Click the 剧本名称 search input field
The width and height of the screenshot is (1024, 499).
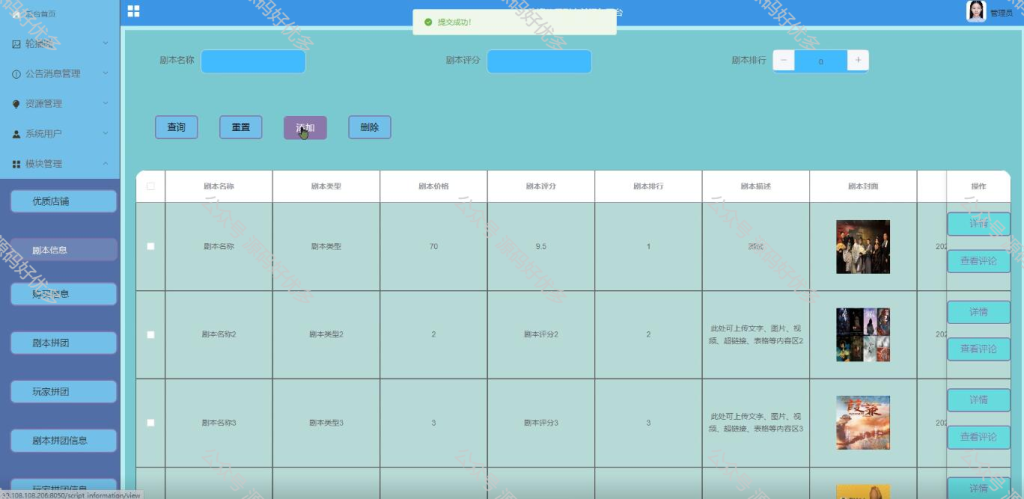253,61
